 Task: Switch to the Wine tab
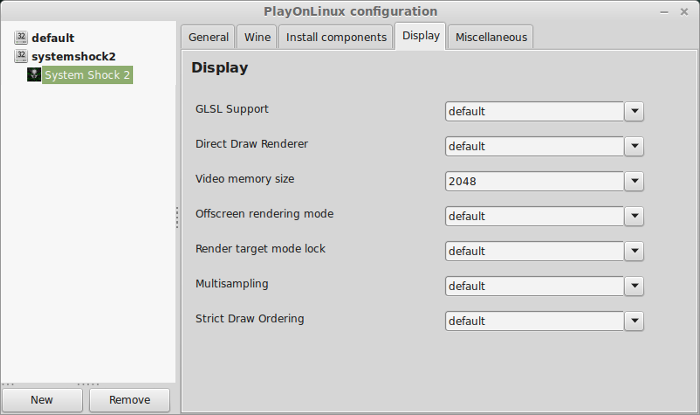point(257,37)
